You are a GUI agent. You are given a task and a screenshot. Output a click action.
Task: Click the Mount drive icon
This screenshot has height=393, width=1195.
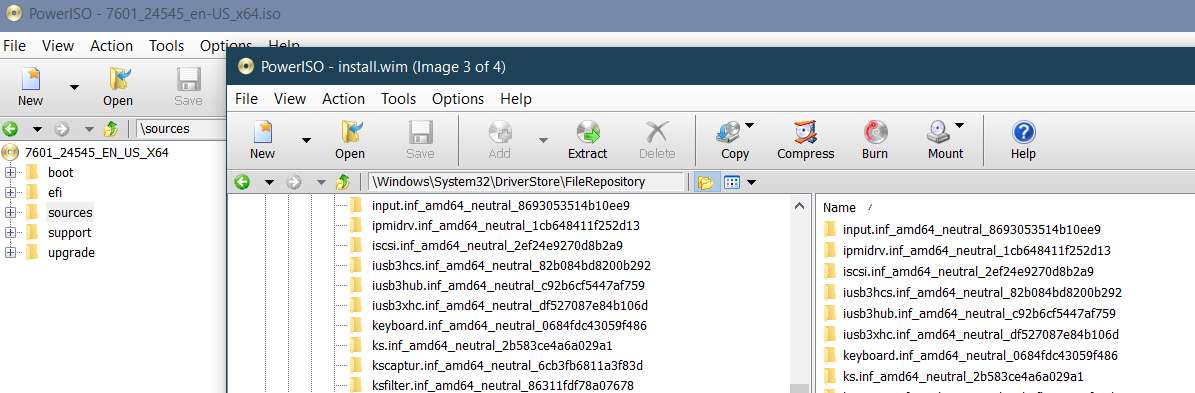[937, 133]
